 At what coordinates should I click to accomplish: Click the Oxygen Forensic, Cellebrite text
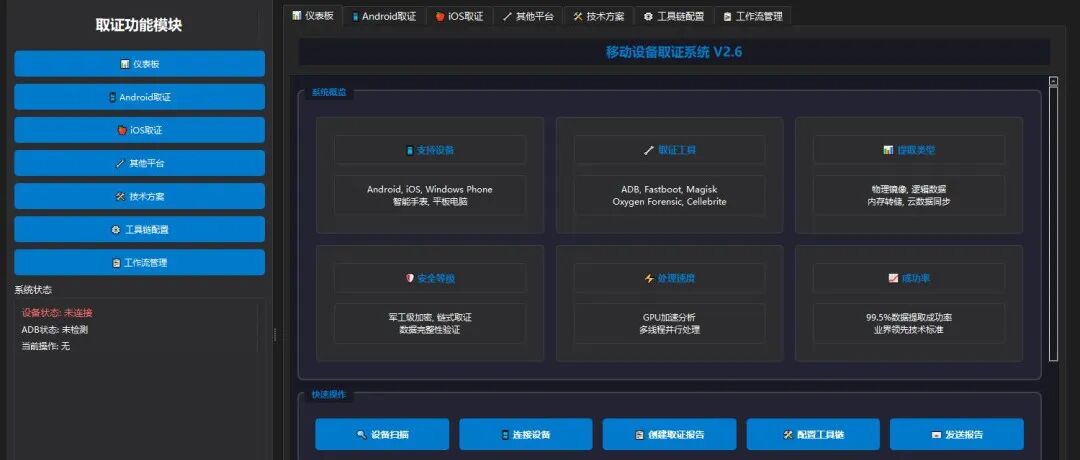pos(669,202)
